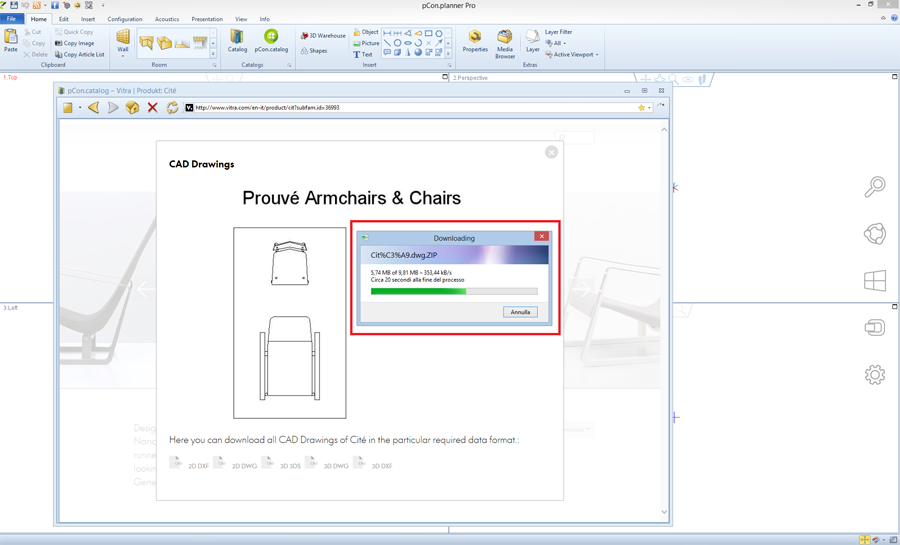Open the File menu
Screen dimensions: 900x545
11,19
